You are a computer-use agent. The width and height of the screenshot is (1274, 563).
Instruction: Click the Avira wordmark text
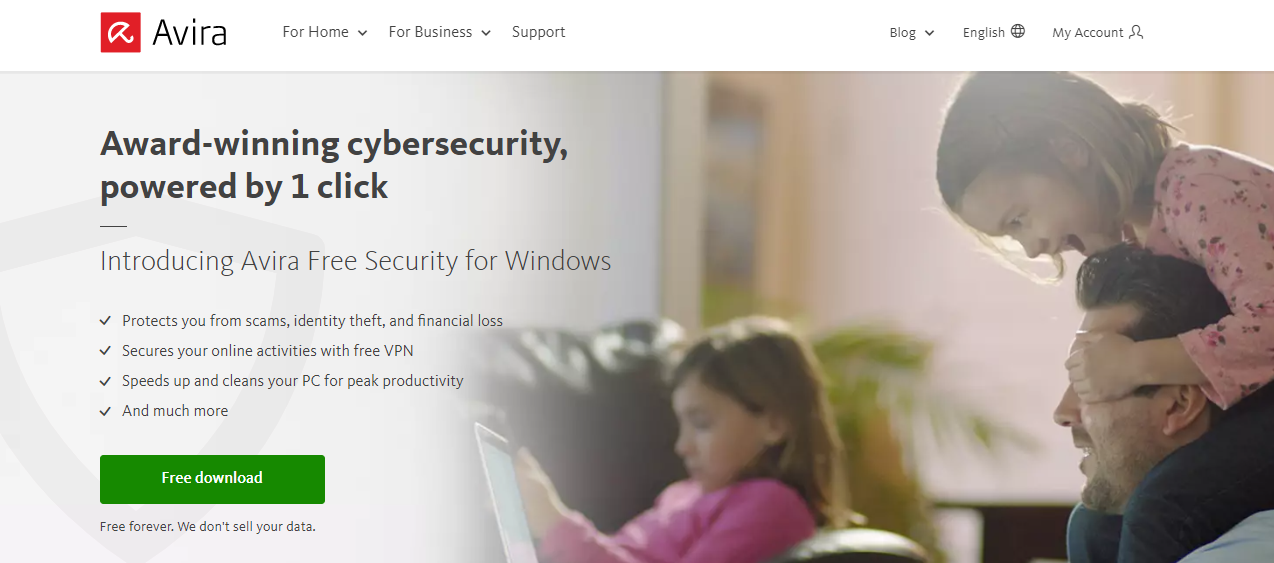pyautogui.click(x=189, y=33)
